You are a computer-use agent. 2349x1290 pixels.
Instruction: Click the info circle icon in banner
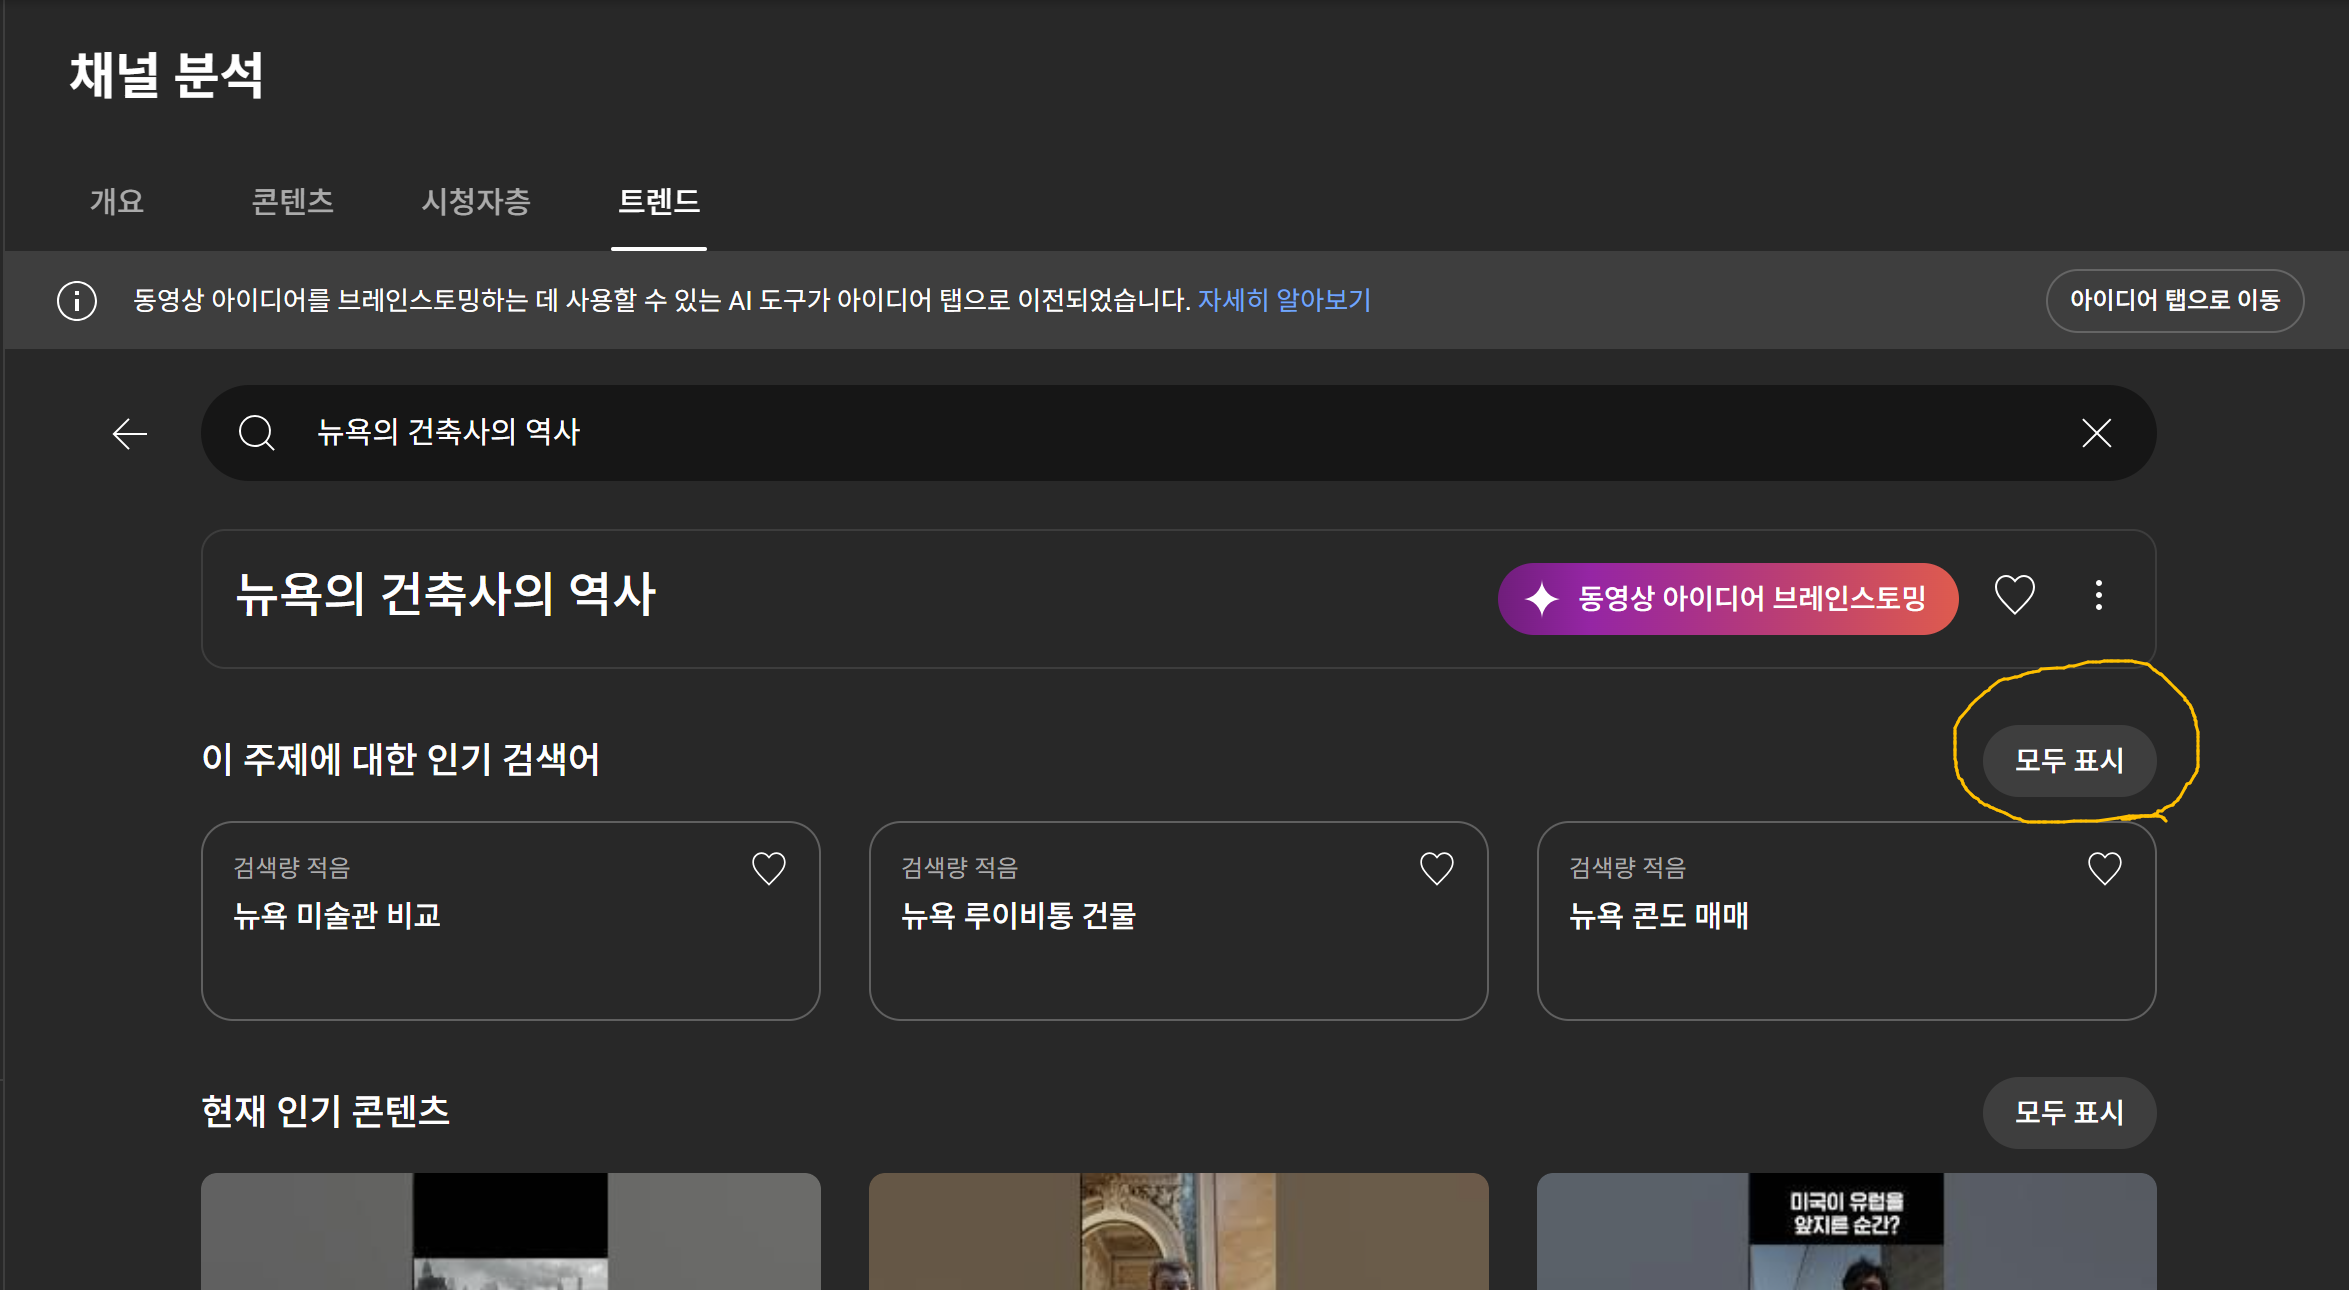(77, 300)
